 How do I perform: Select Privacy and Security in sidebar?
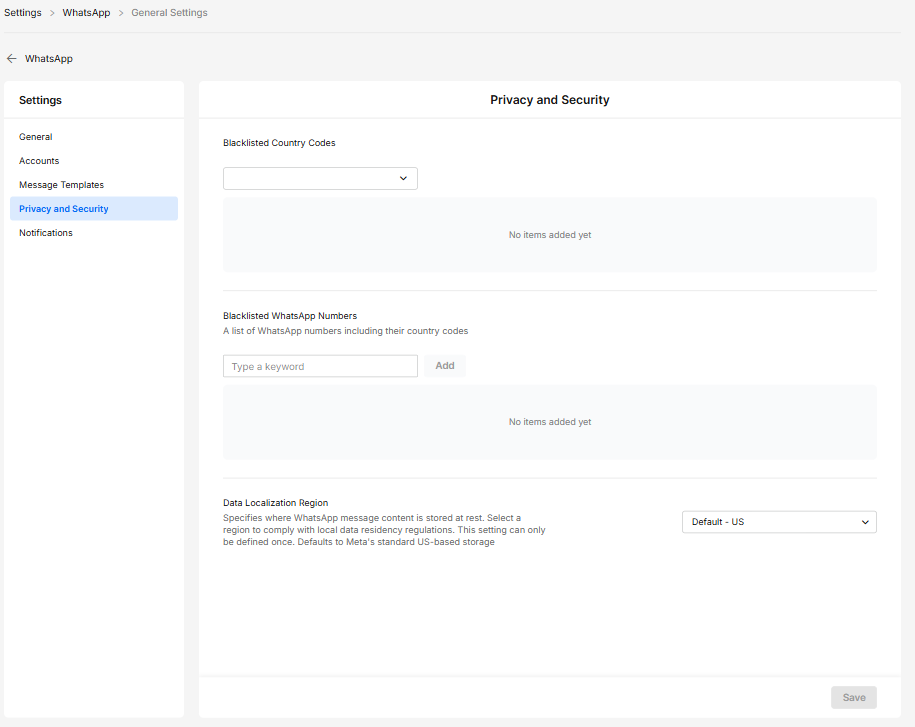94,208
